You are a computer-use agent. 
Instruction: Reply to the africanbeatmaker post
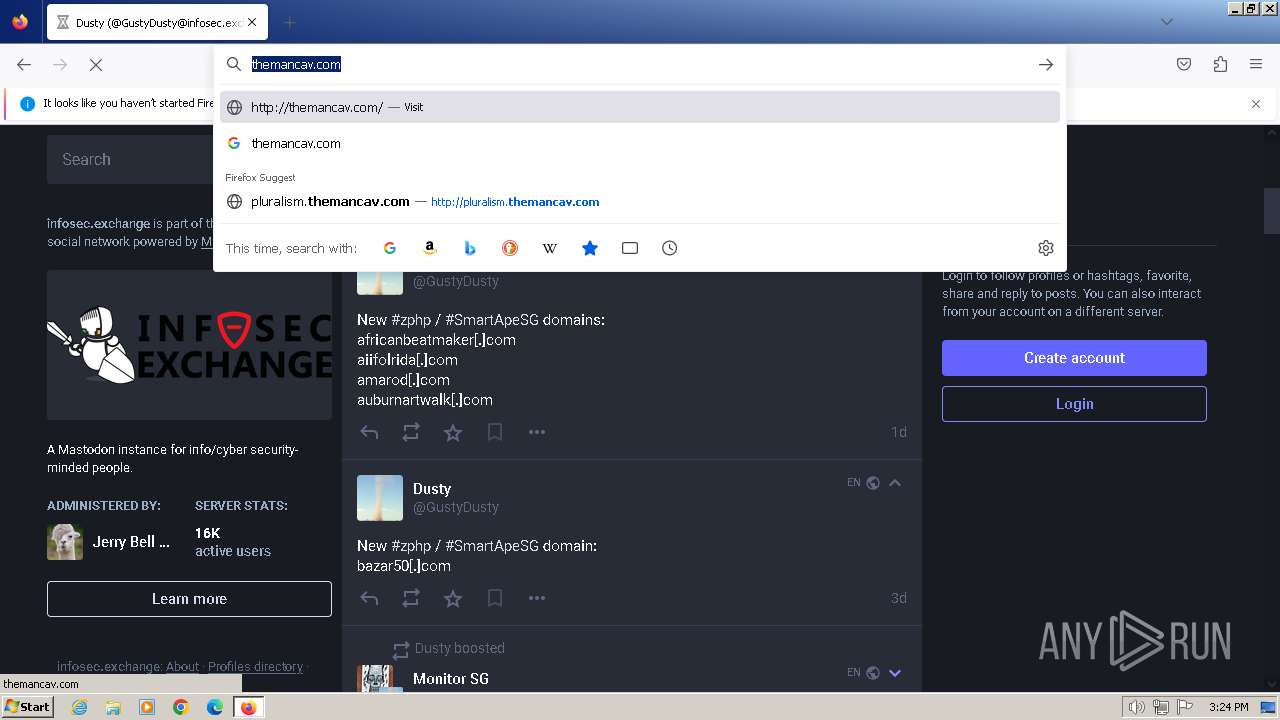coord(369,432)
